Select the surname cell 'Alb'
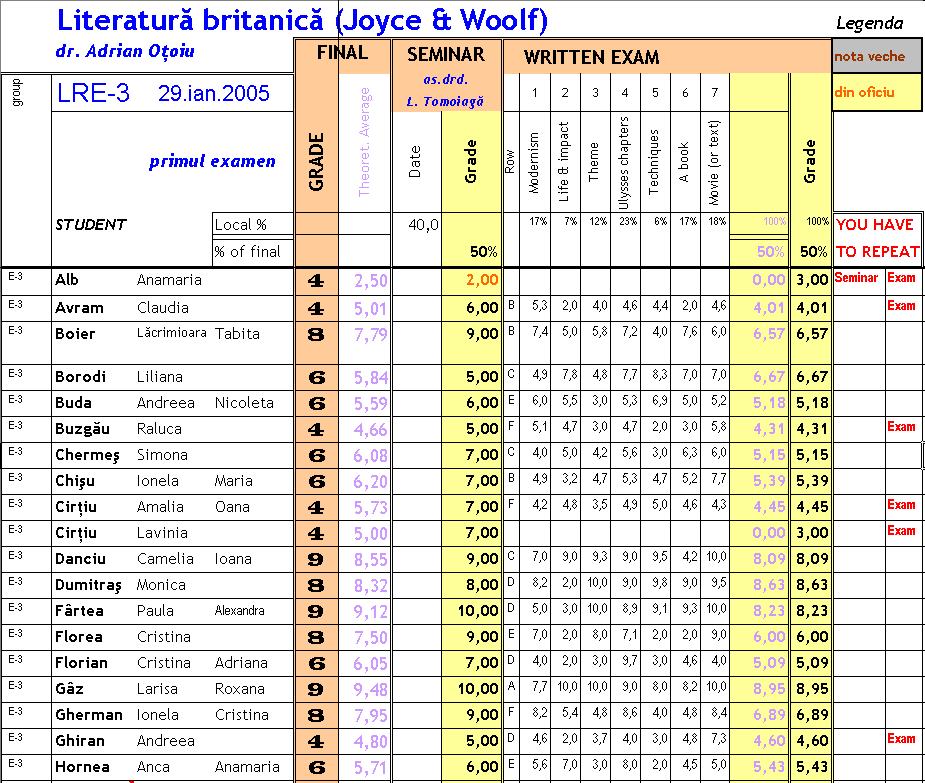925x783 pixels. (x=67, y=280)
